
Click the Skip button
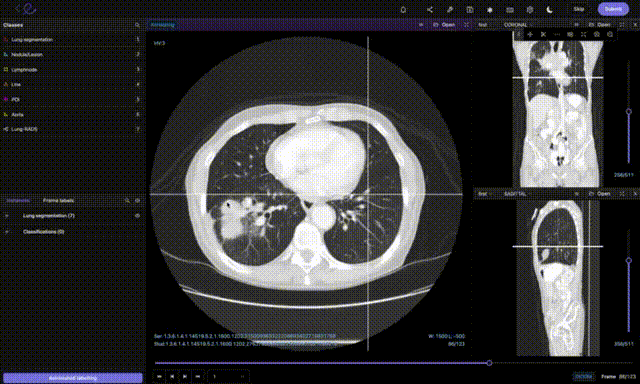tap(579, 9)
